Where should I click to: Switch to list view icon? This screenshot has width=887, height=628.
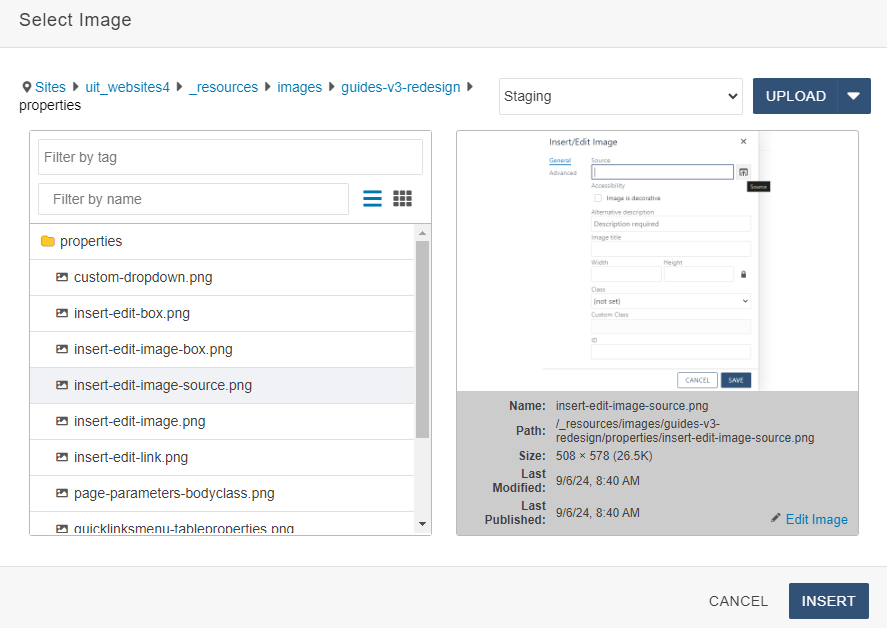pyautogui.click(x=372, y=199)
